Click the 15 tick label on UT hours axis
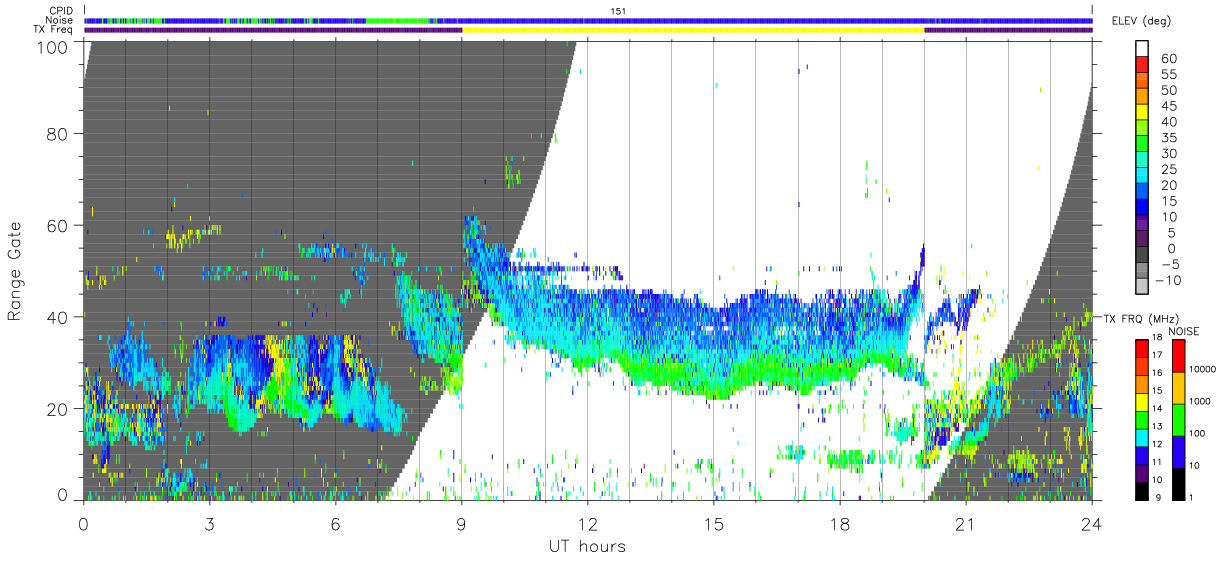 pyautogui.click(x=714, y=523)
